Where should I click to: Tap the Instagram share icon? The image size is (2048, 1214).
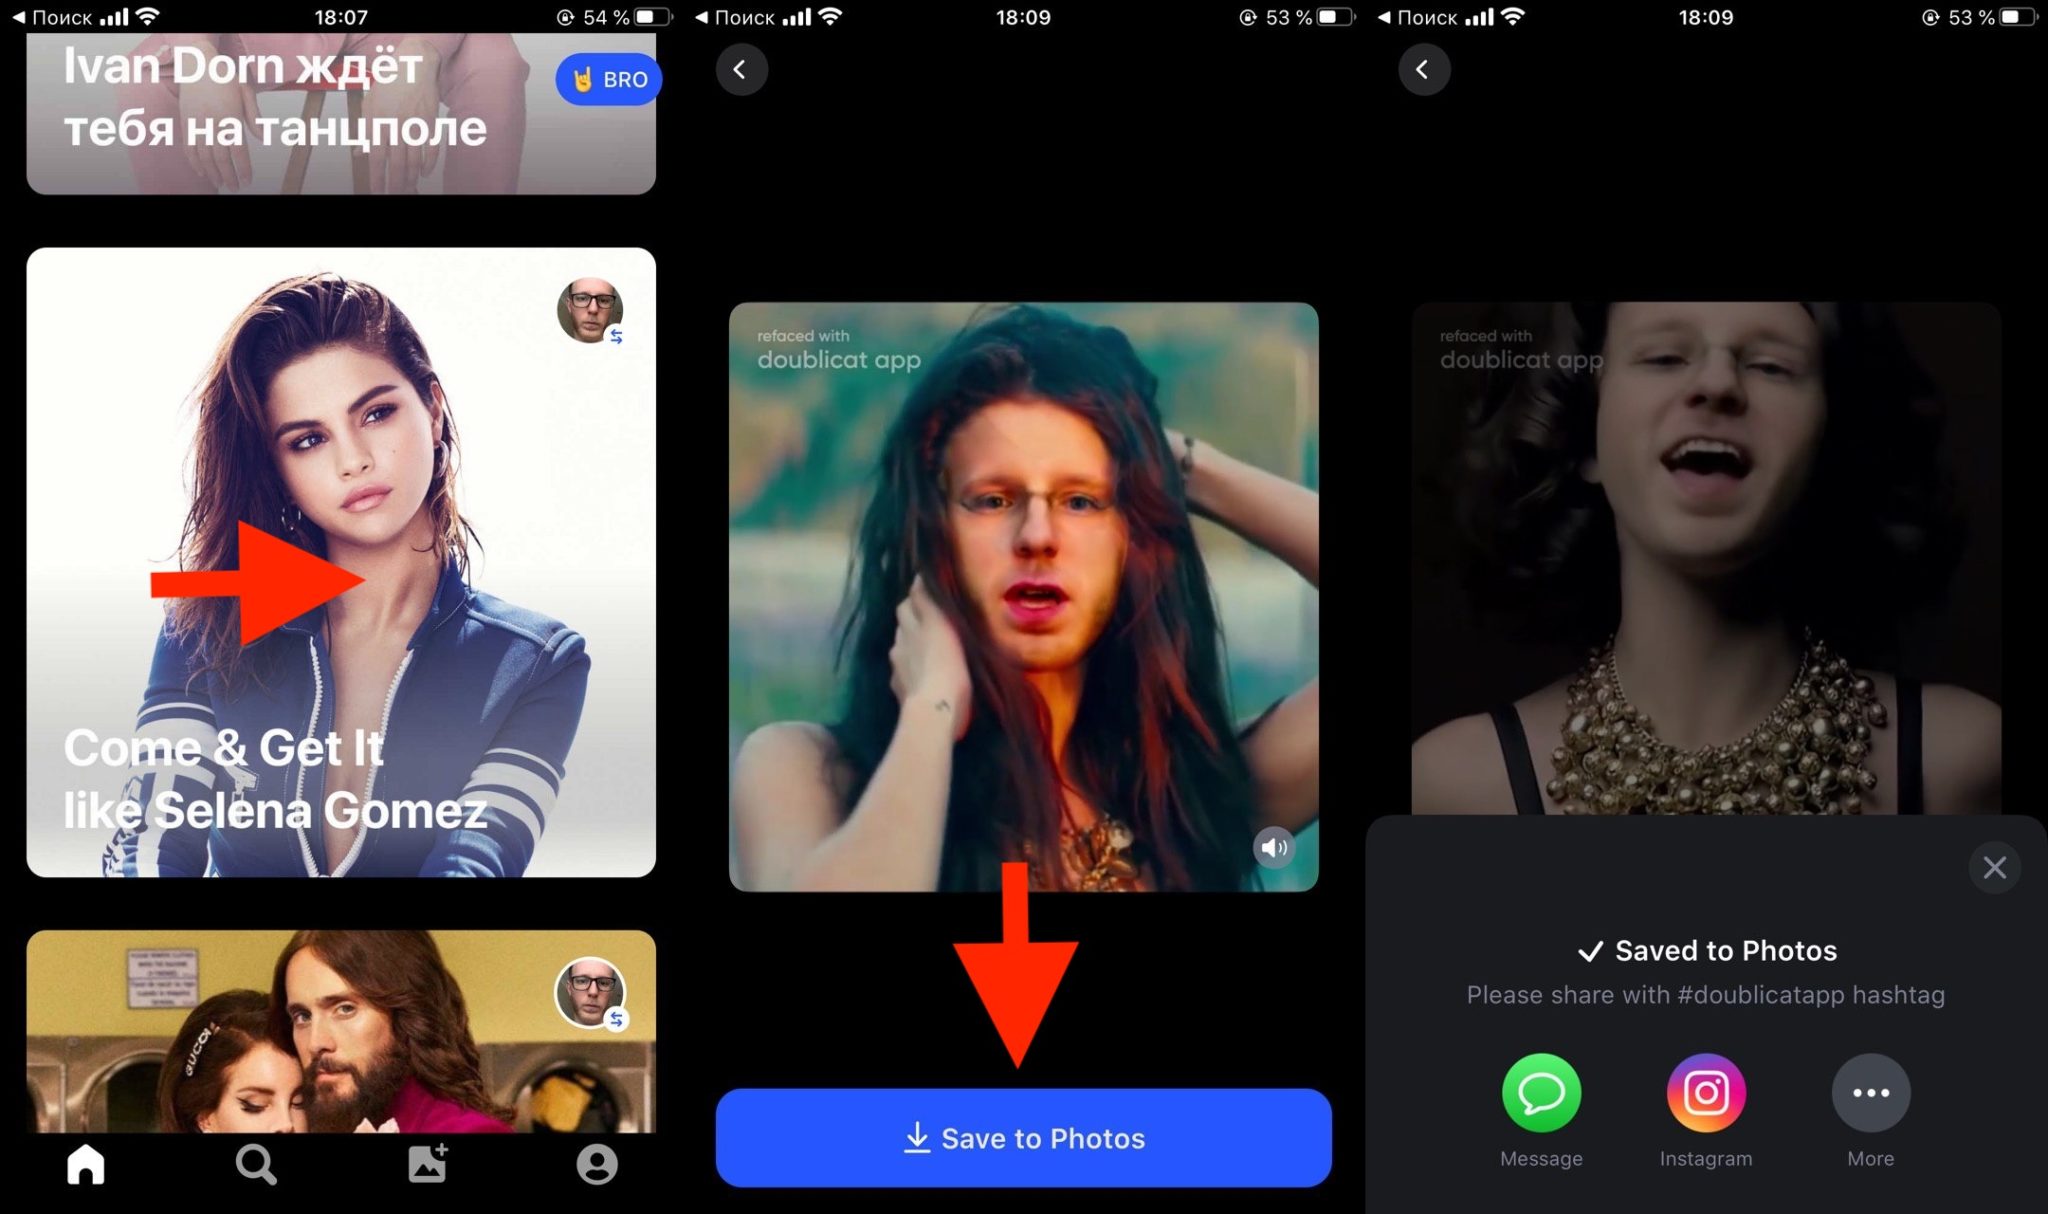pyautogui.click(x=1705, y=1093)
